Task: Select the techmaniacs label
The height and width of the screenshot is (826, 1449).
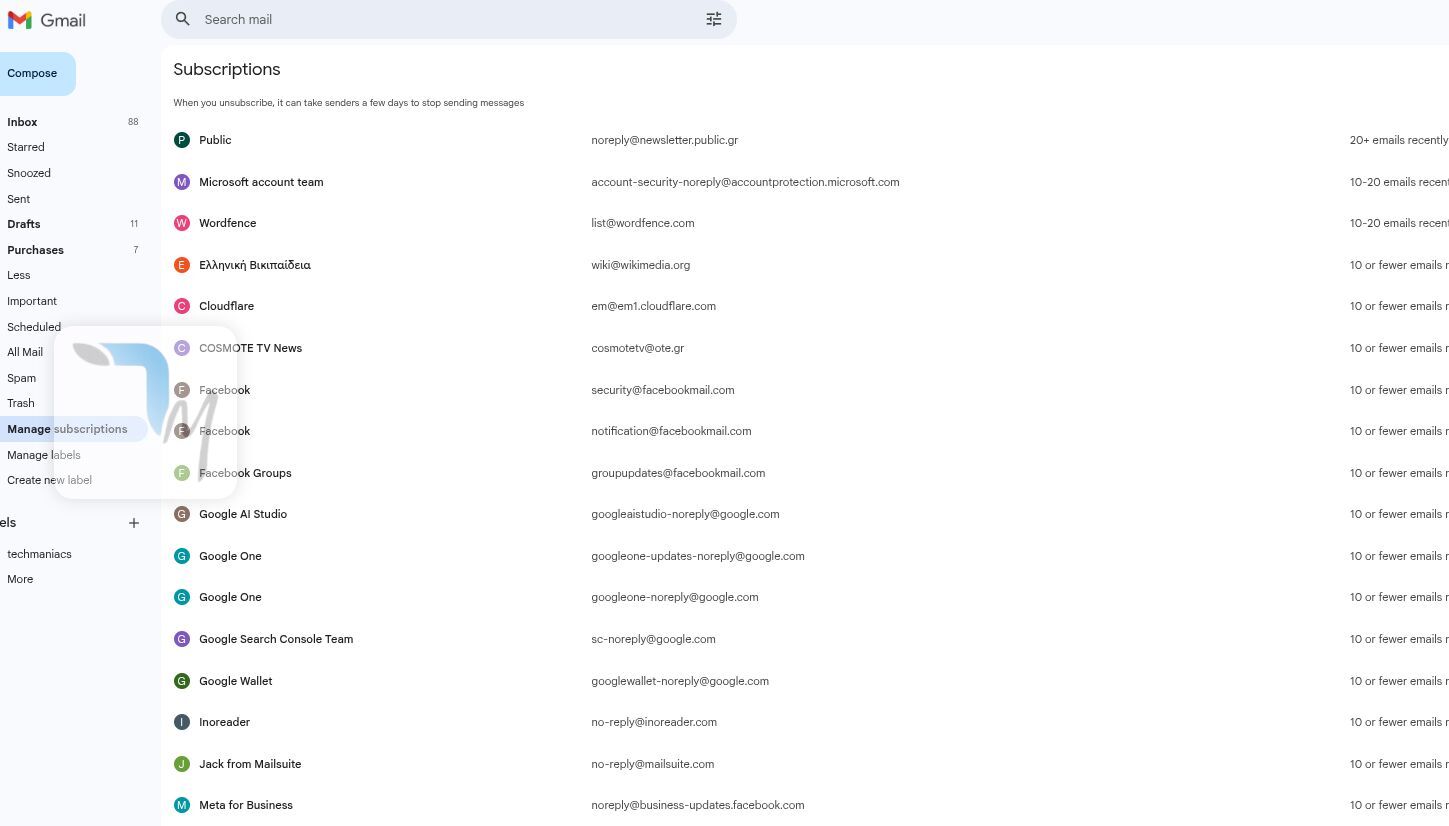Action: click(x=39, y=554)
